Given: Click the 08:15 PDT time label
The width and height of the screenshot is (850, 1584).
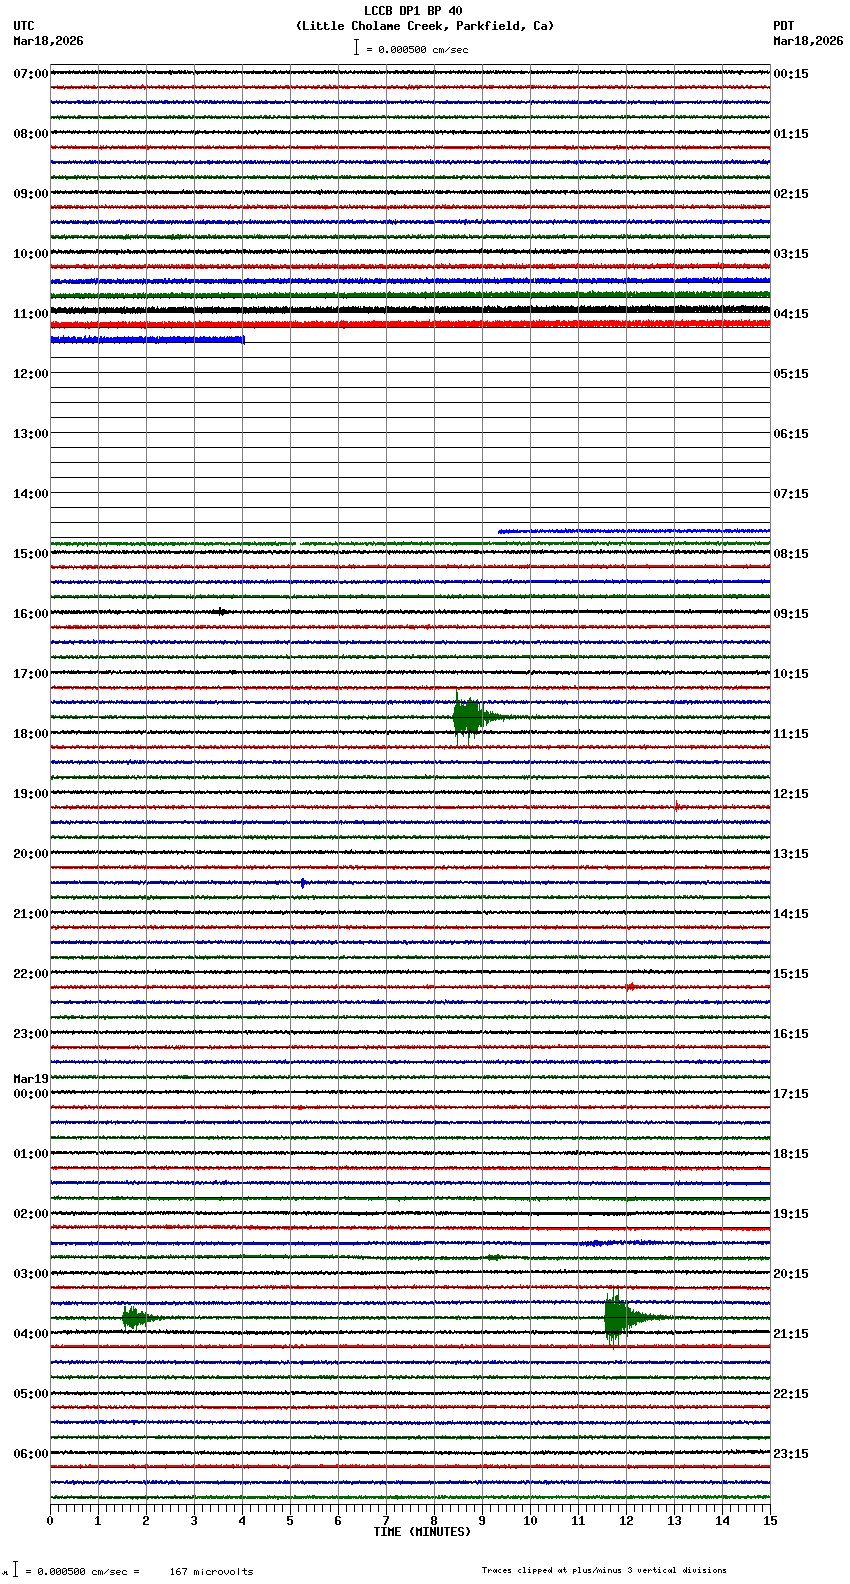Looking at the screenshot, I should 791,554.
